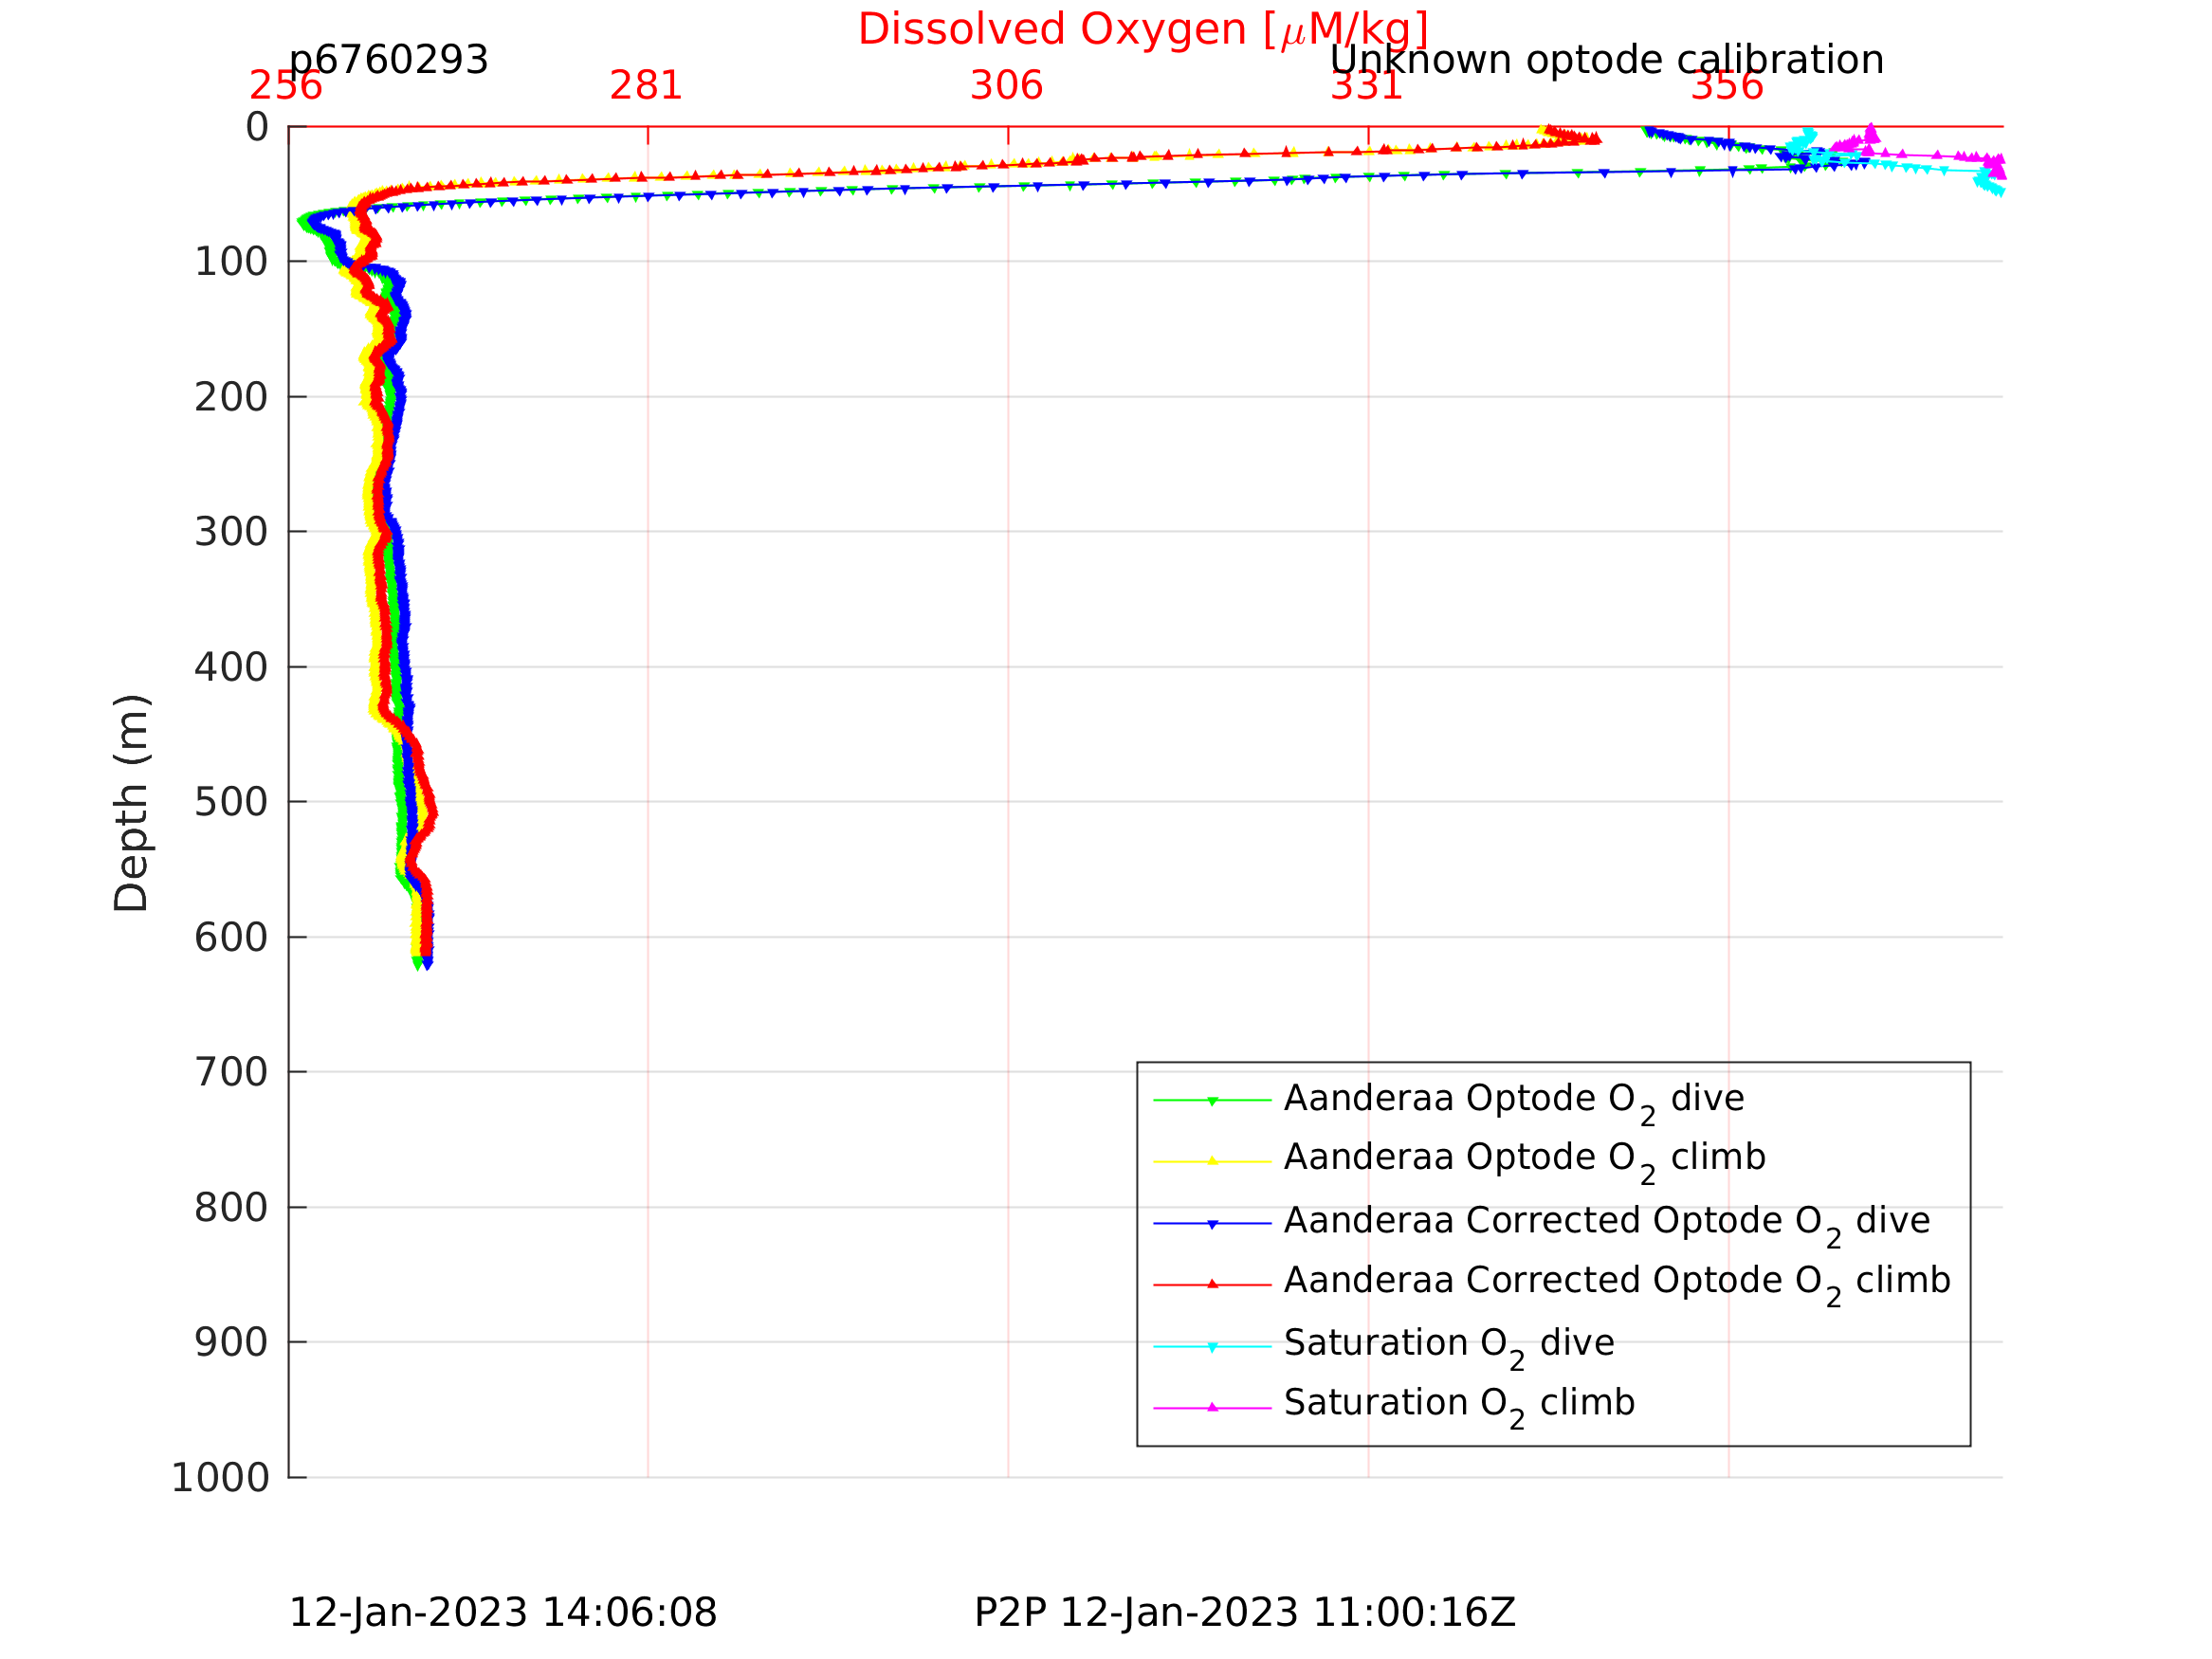Click the '12-Jan-2023 14:06:08' timestamp text
2212x1659 pixels.
(502, 1613)
